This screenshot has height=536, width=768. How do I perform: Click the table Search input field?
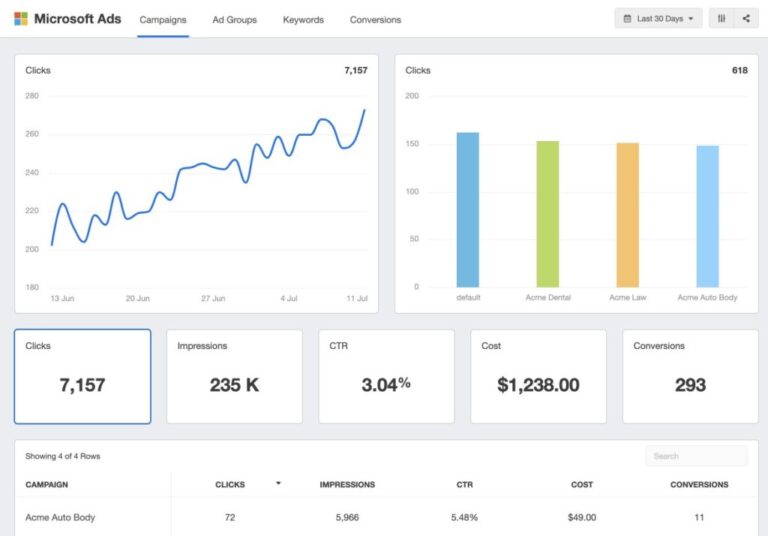tap(696, 456)
